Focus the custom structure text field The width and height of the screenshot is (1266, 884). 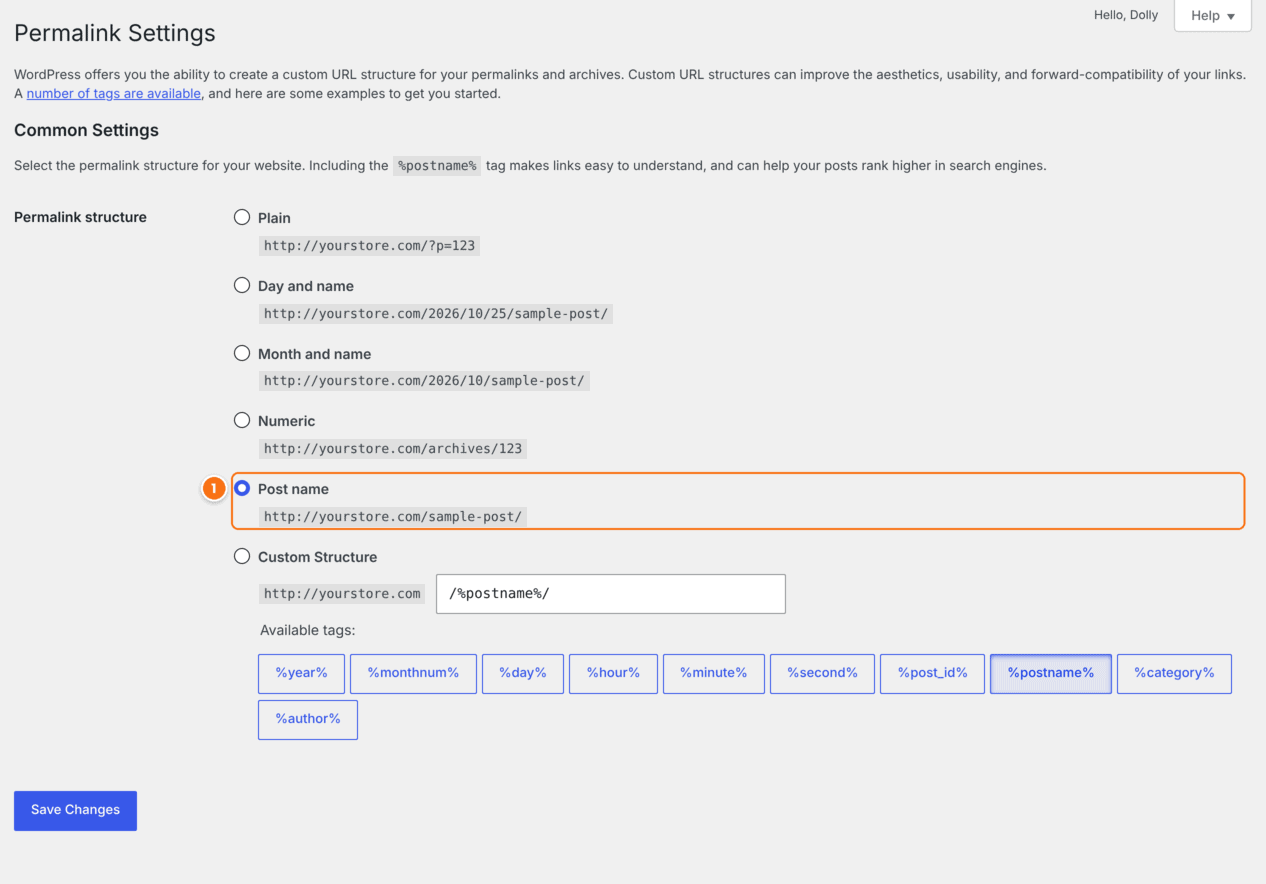[x=611, y=594]
